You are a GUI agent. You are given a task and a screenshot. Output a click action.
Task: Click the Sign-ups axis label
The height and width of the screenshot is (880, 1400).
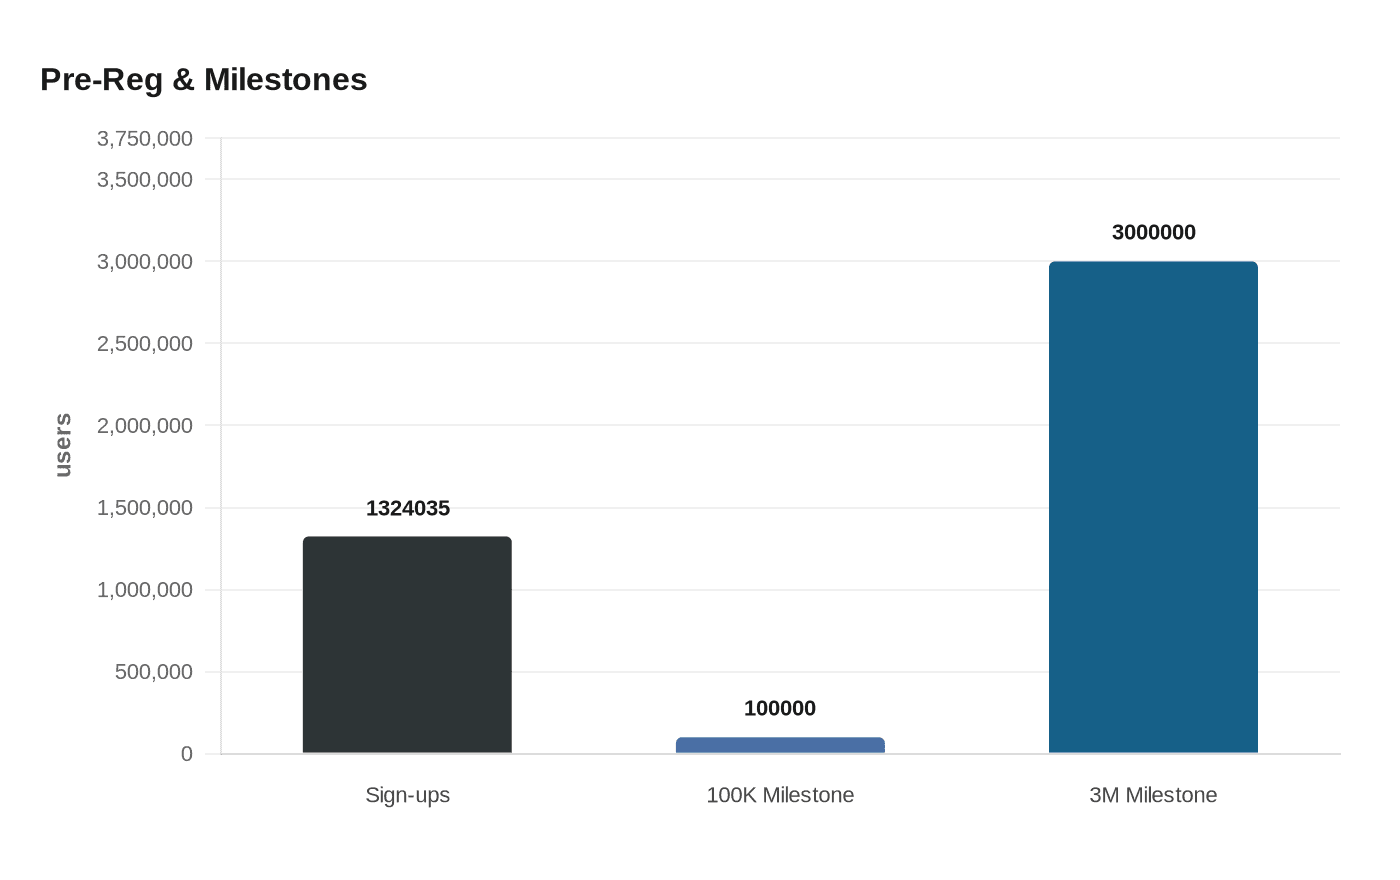tap(409, 795)
